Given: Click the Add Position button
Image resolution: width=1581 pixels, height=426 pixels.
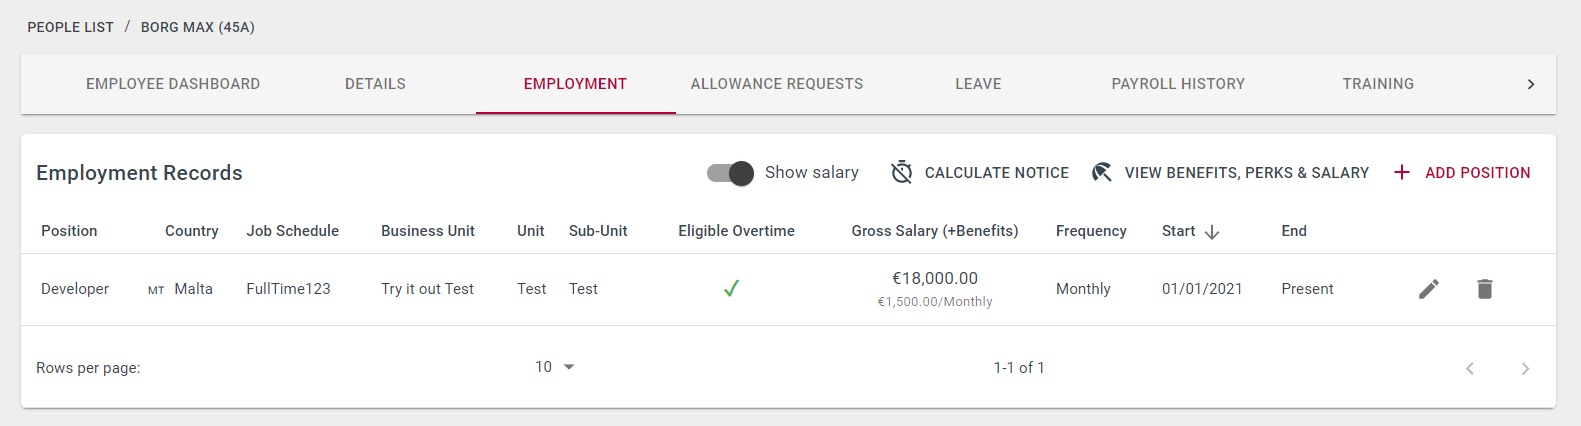Looking at the screenshot, I should [1462, 172].
